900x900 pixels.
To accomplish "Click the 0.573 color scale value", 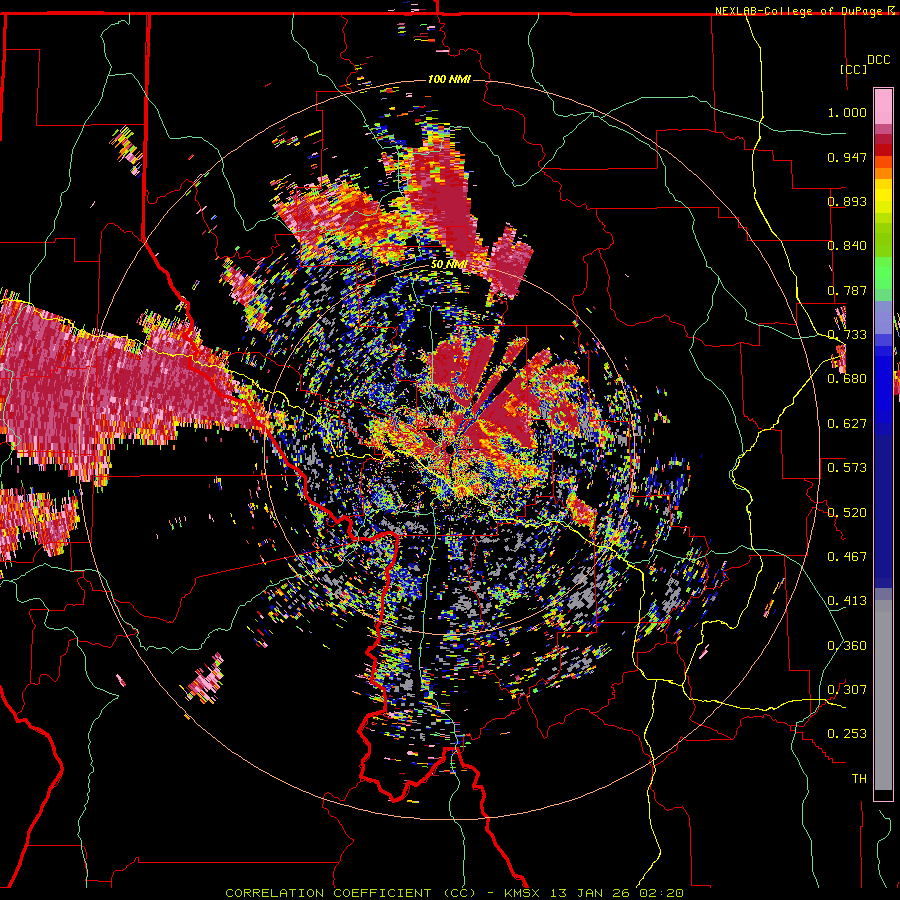I will pyautogui.click(x=847, y=468).
